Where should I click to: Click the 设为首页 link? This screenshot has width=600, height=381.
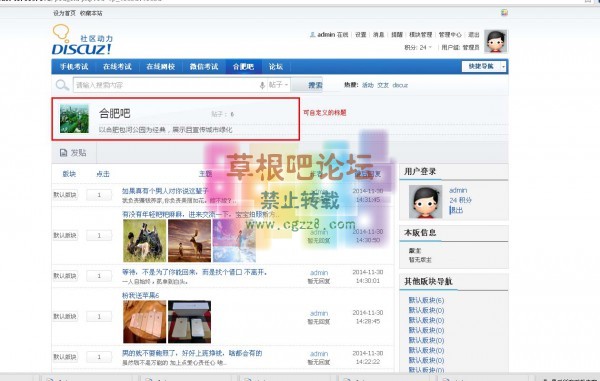click(64, 13)
